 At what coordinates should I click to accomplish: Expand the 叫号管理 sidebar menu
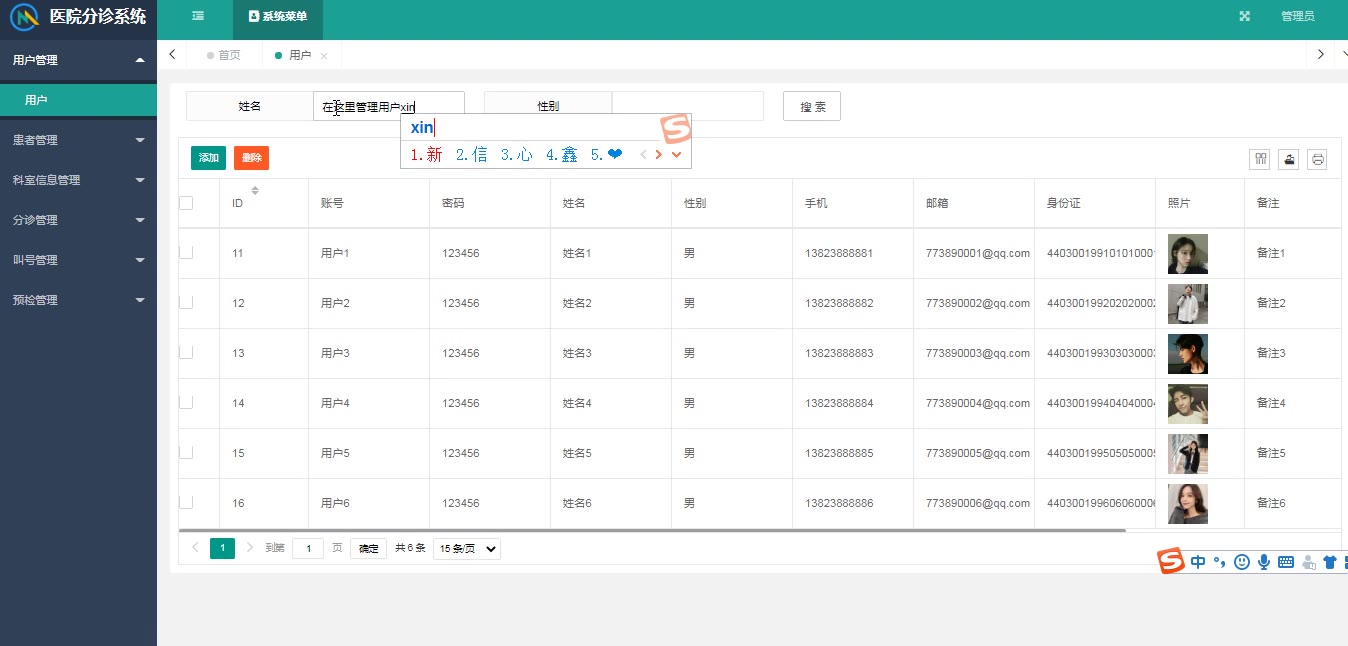78,260
